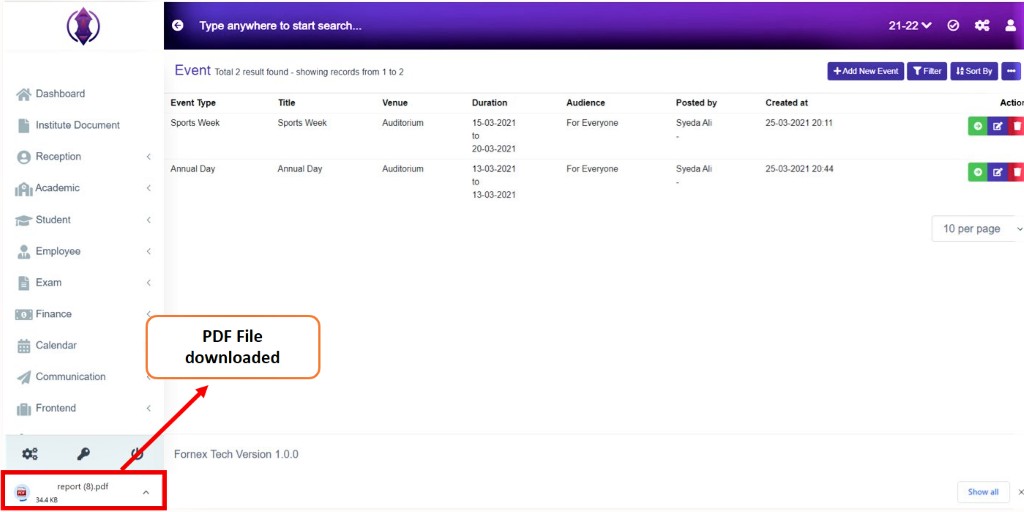Click the Duration column header
Image resolution: width=1024 pixels, height=512 pixels.
coord(489,103)
